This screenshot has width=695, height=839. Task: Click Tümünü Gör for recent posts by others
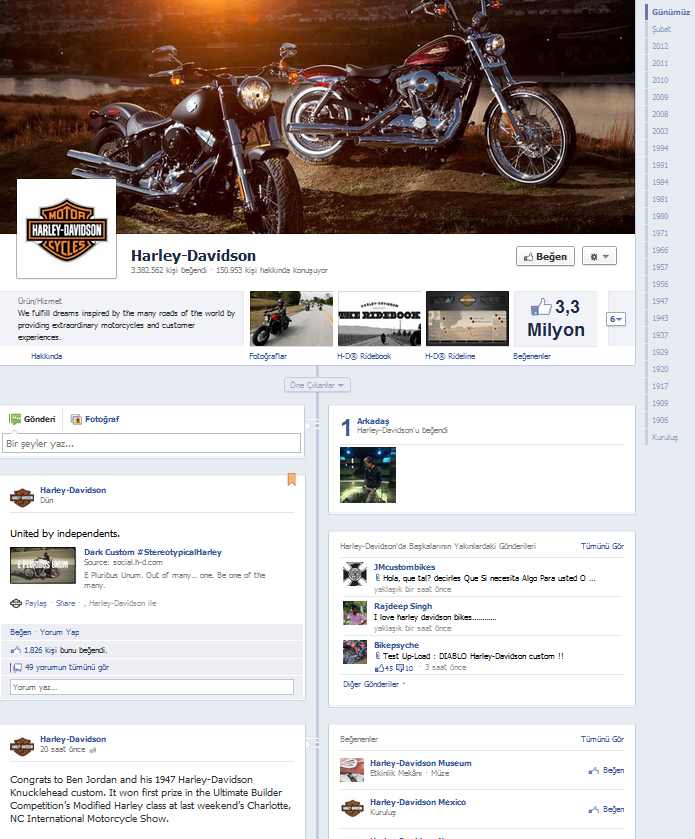pyautogui.click(x=602, y=546)
